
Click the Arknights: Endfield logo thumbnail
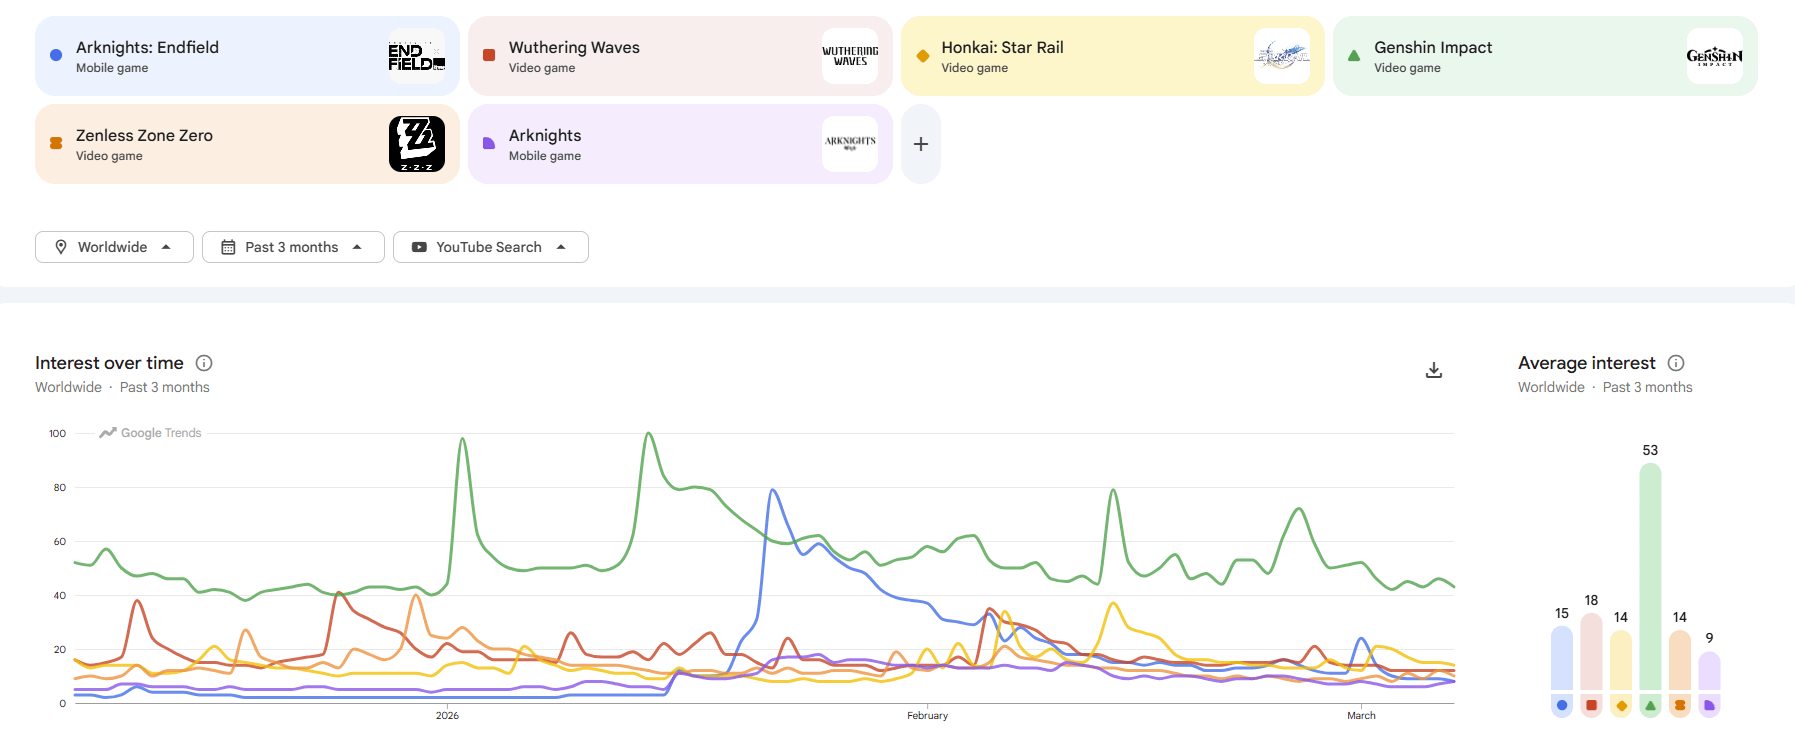[417, 56]
